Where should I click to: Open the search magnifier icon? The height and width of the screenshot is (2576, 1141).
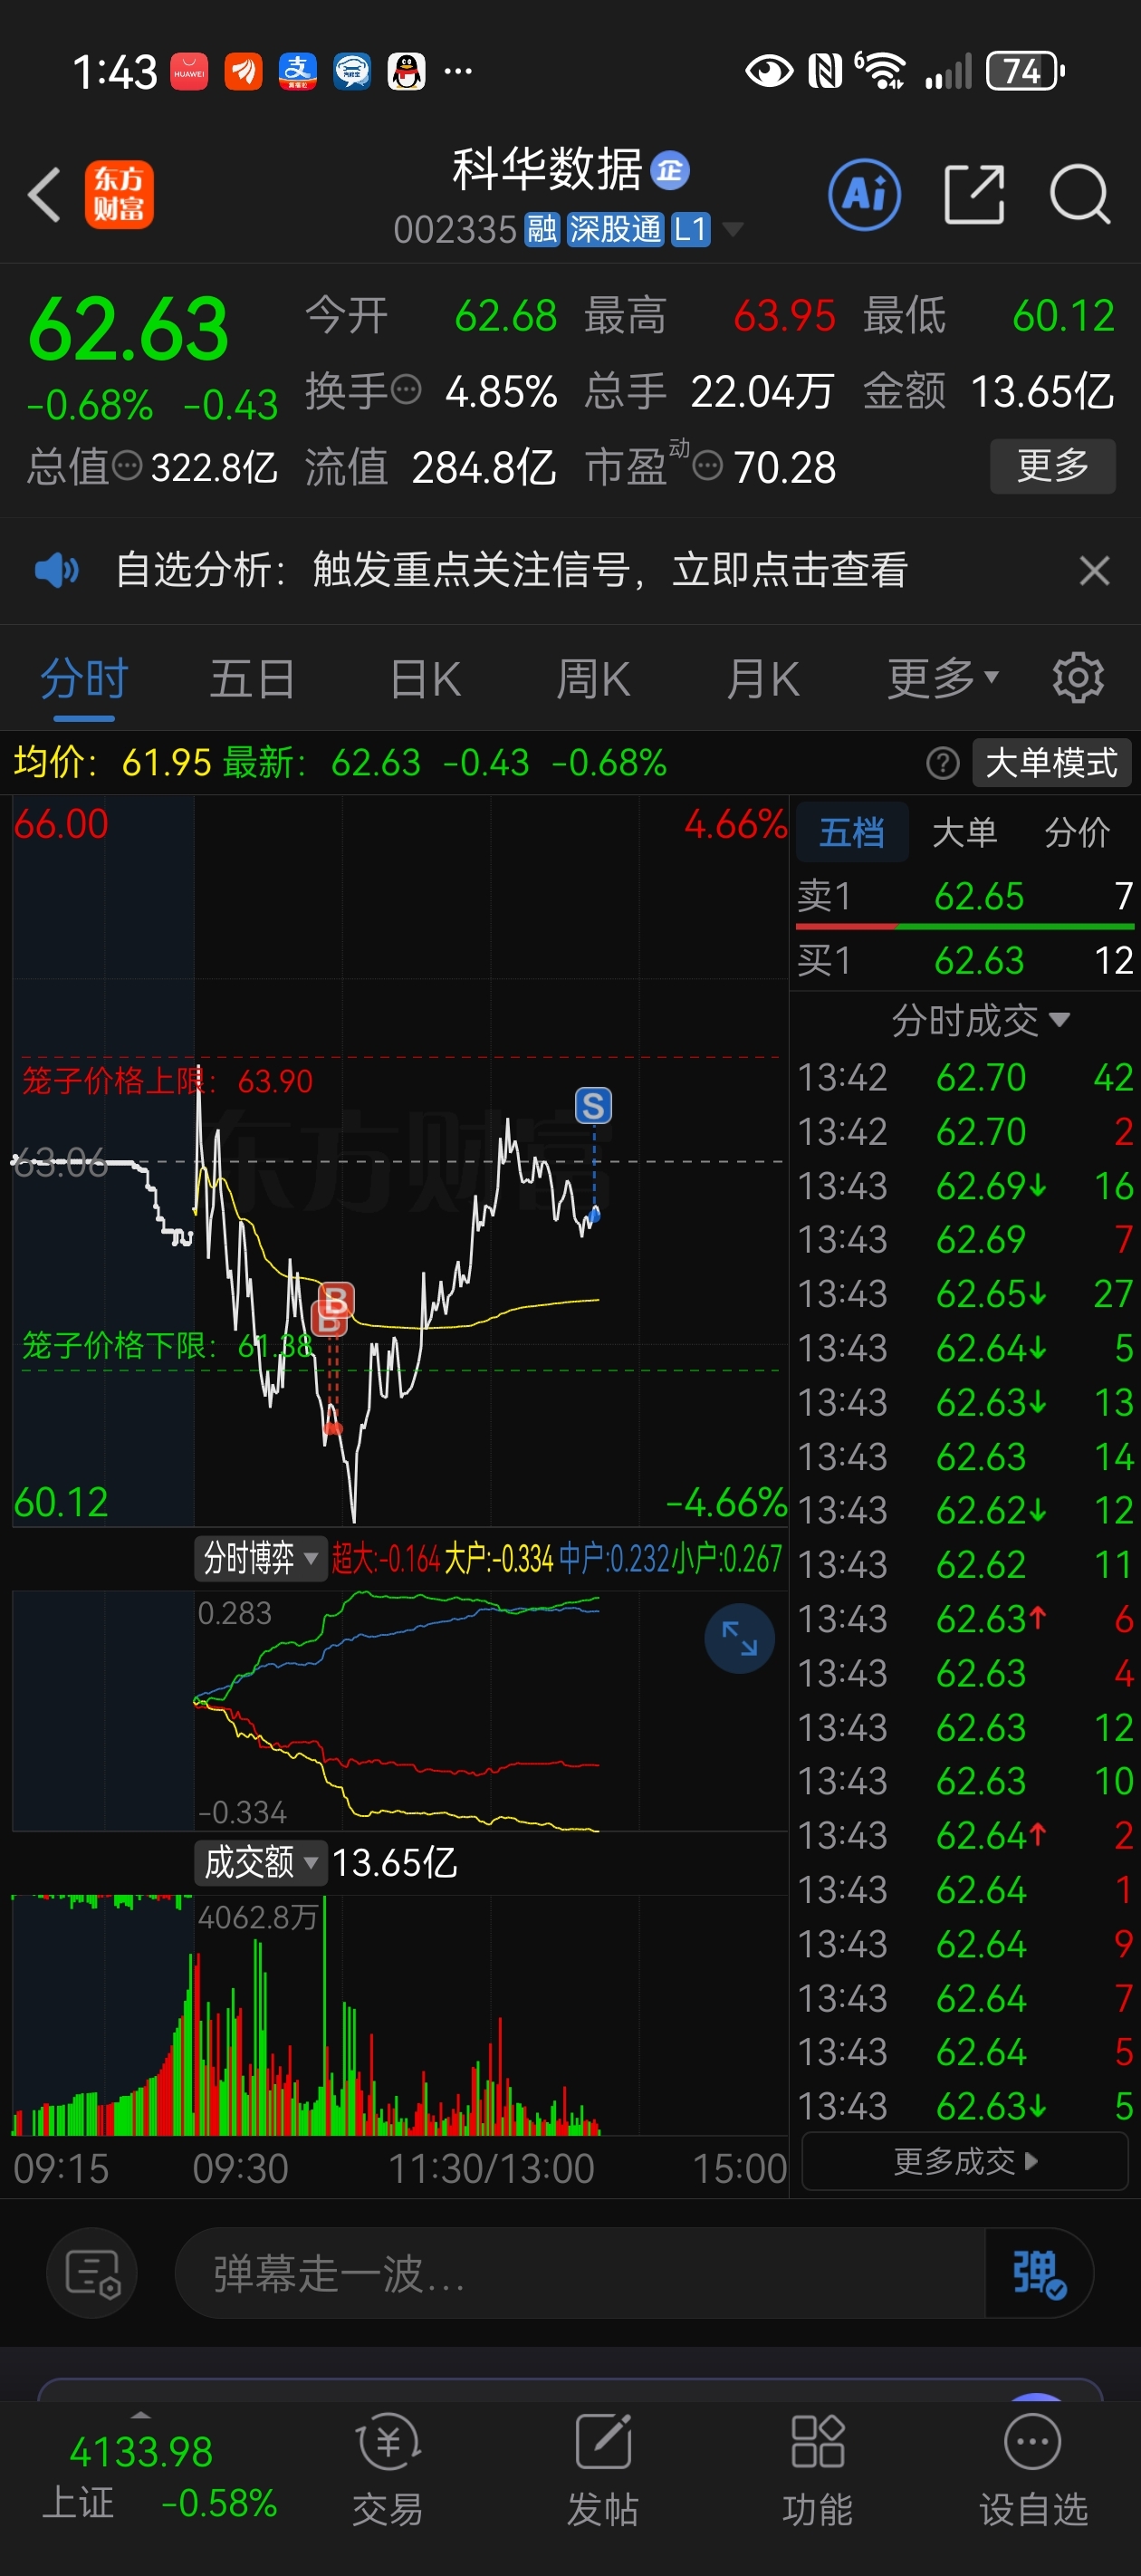(x=1080, y=194)
